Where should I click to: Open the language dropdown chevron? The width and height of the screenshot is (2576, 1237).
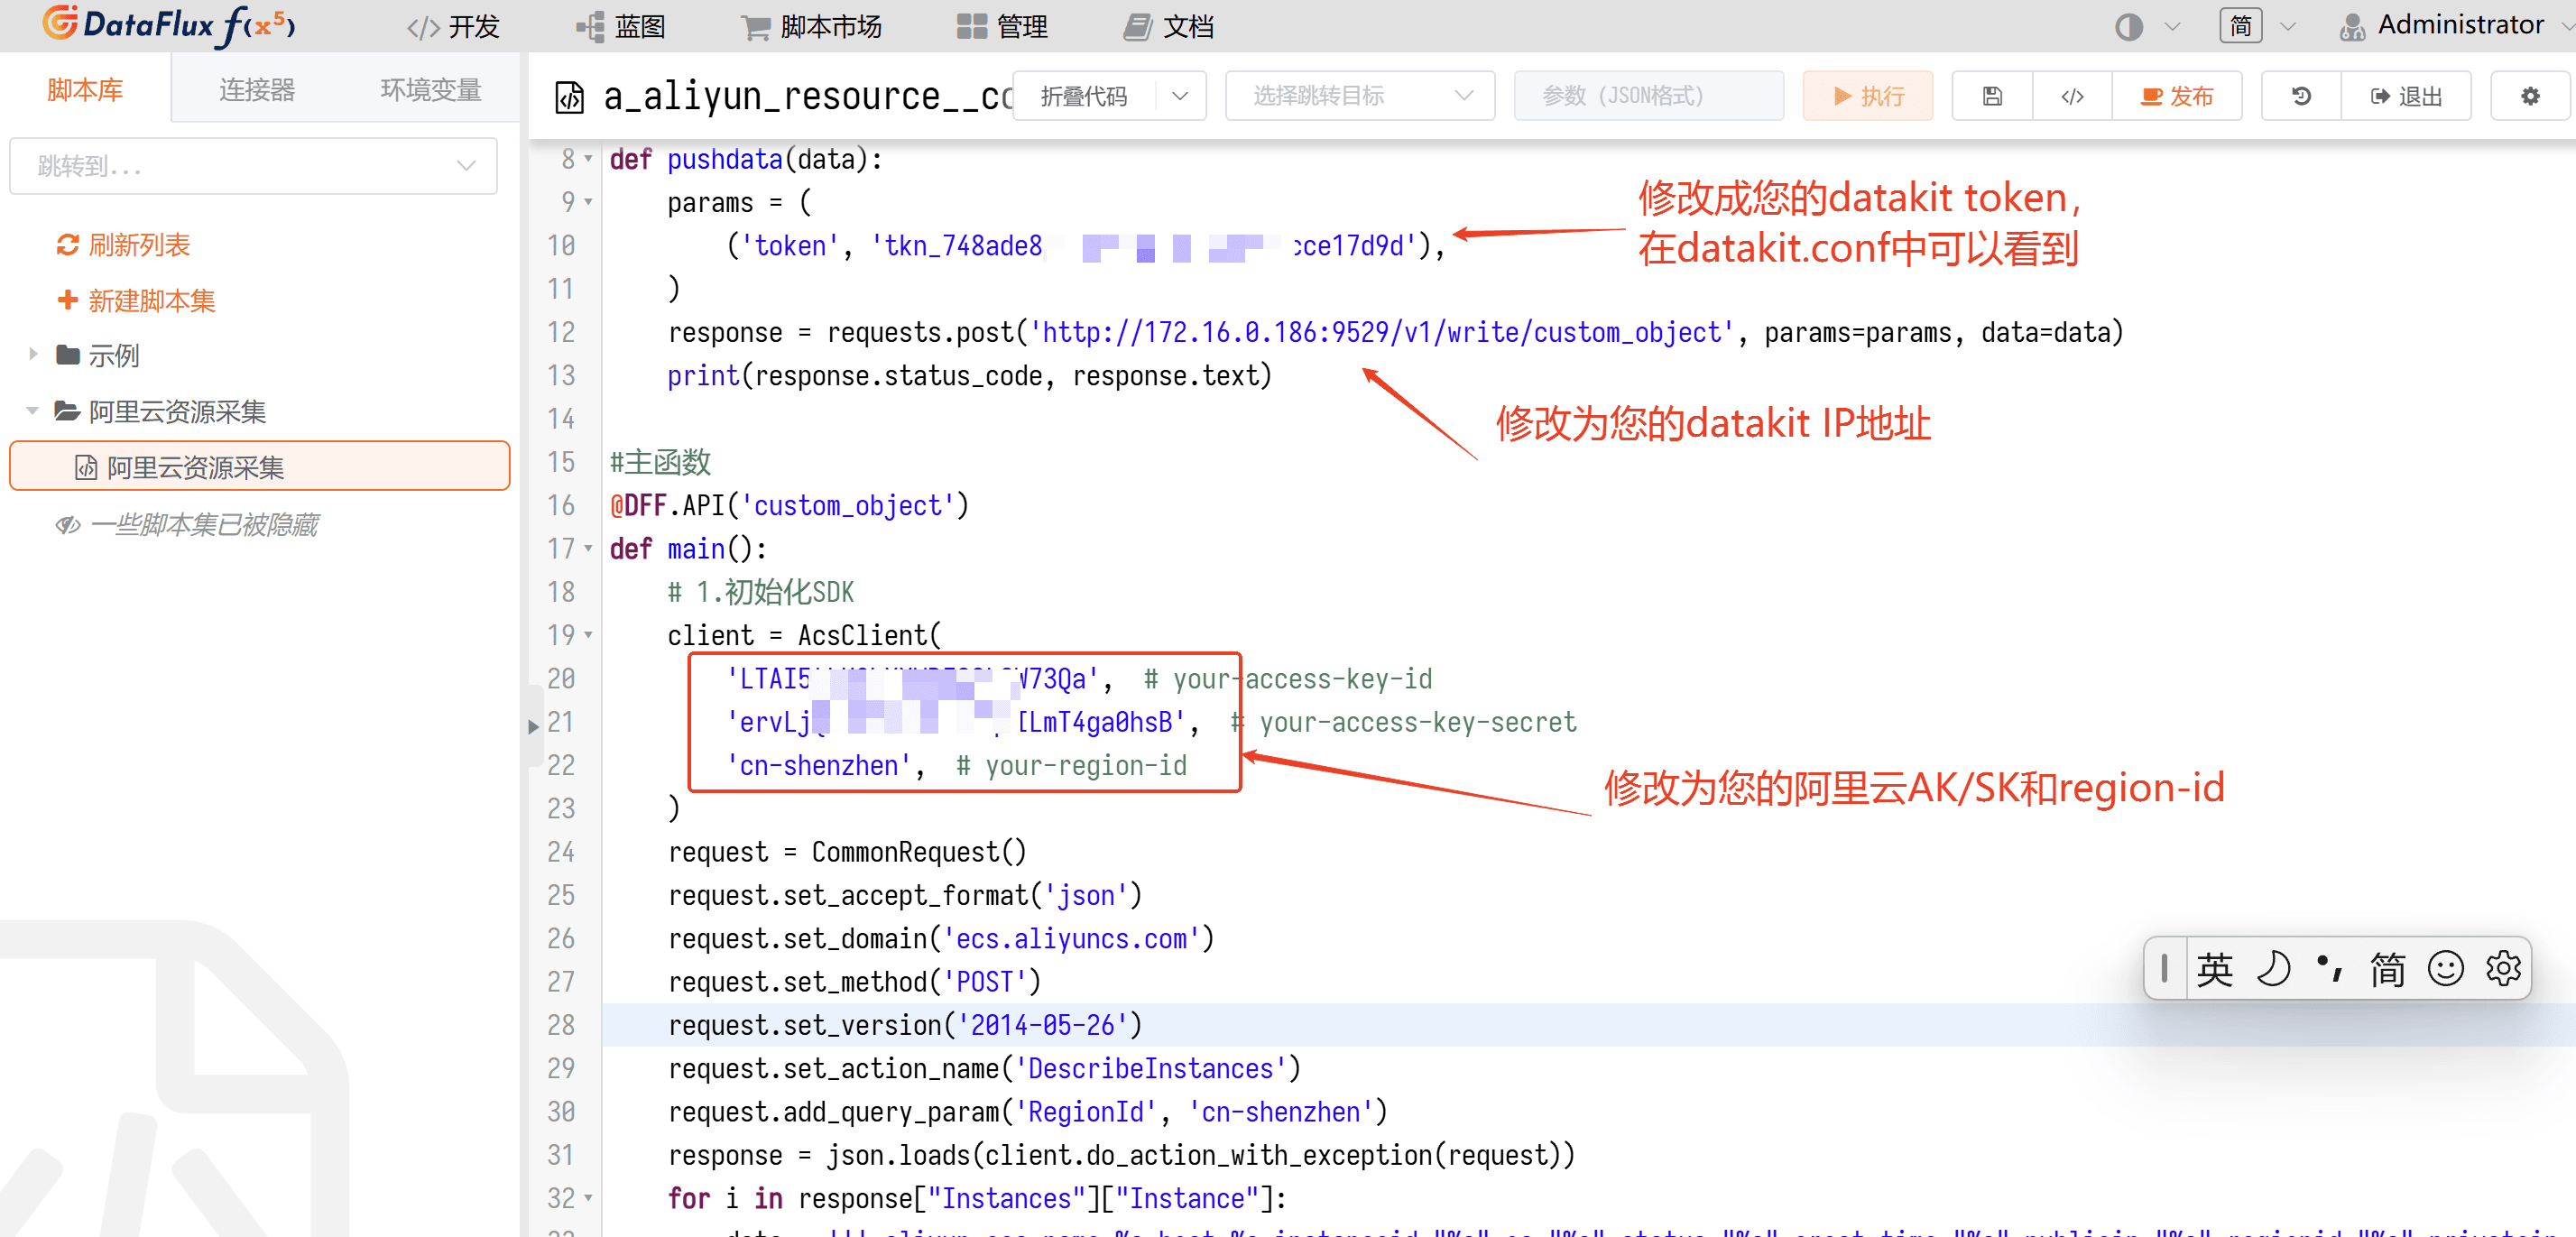point(2288,27)
